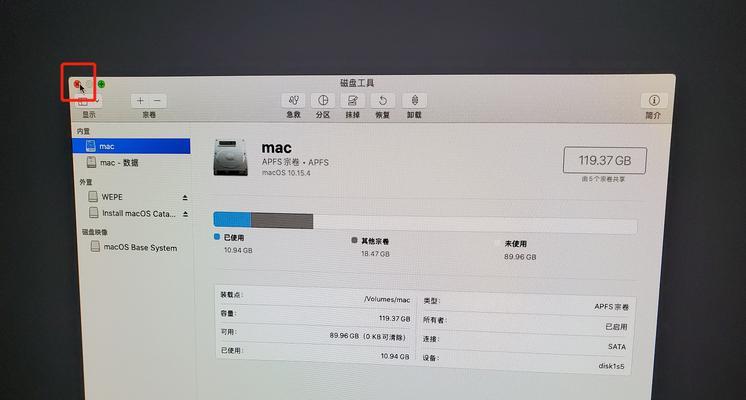
Task: Click the 10.94 GB value under 已使用 legend
Action: pyautogui.click(x=238, y=250)
